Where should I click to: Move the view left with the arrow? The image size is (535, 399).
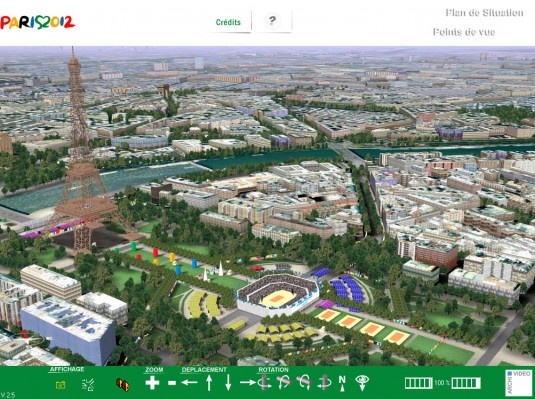189,383
